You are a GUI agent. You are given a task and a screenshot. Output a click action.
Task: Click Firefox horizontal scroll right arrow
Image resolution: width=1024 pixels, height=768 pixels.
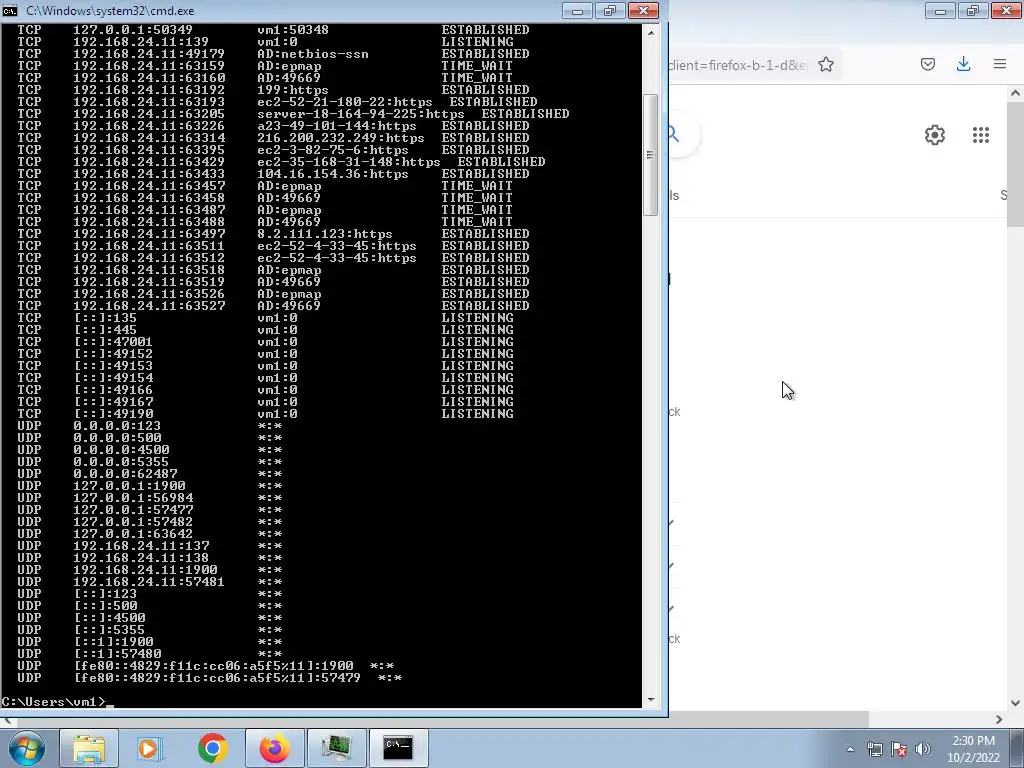point(999,719)
